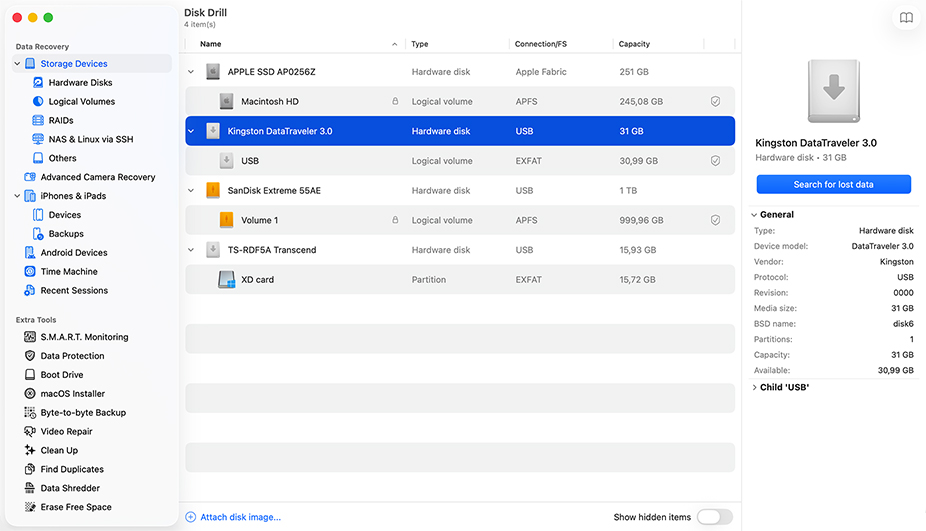
Task: Click the Clean Up sparkle icon
Action: coord(30,450)
